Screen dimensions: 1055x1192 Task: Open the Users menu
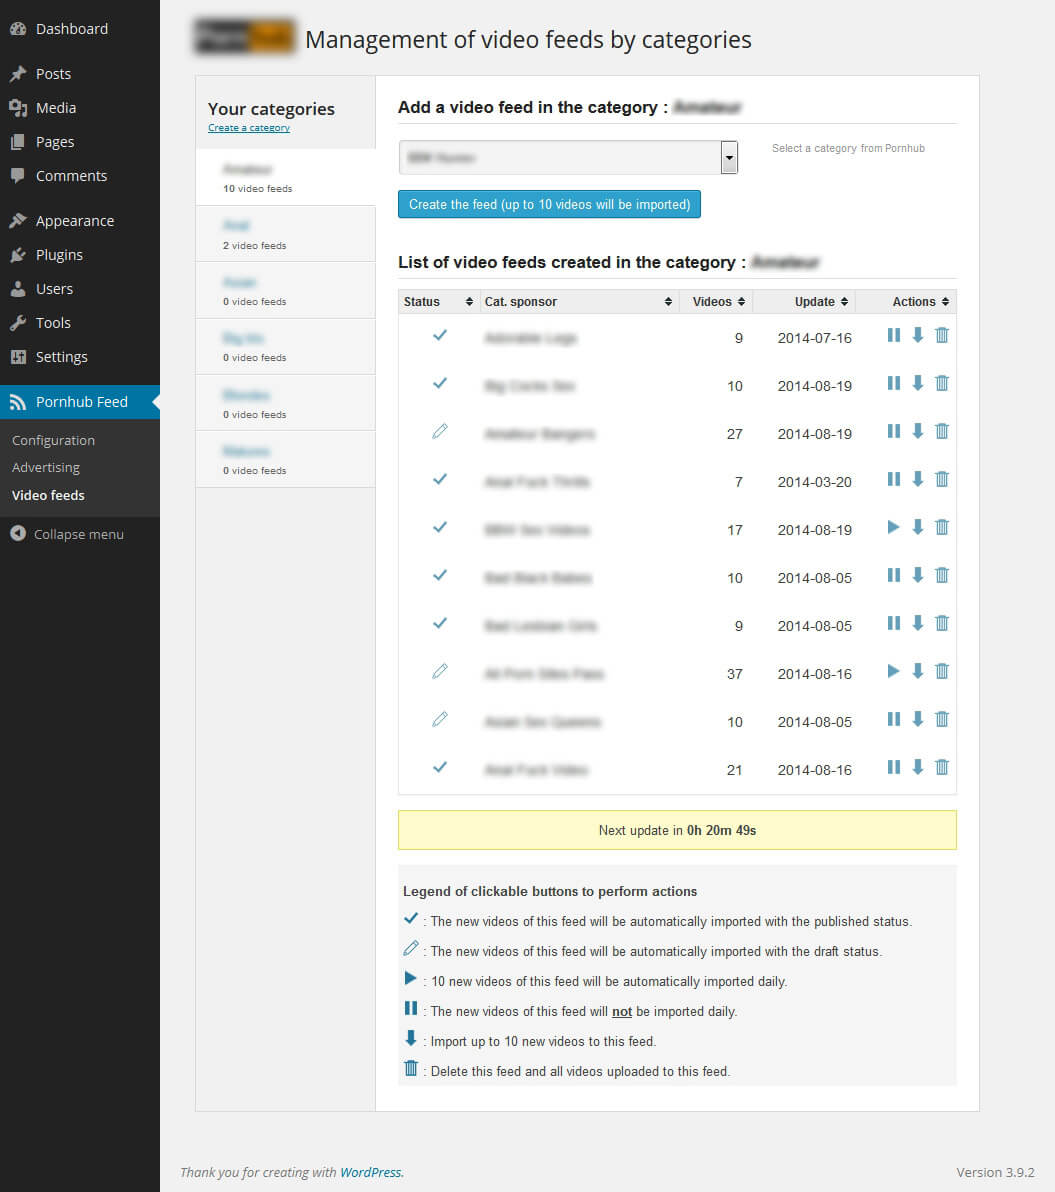[80, 289]
